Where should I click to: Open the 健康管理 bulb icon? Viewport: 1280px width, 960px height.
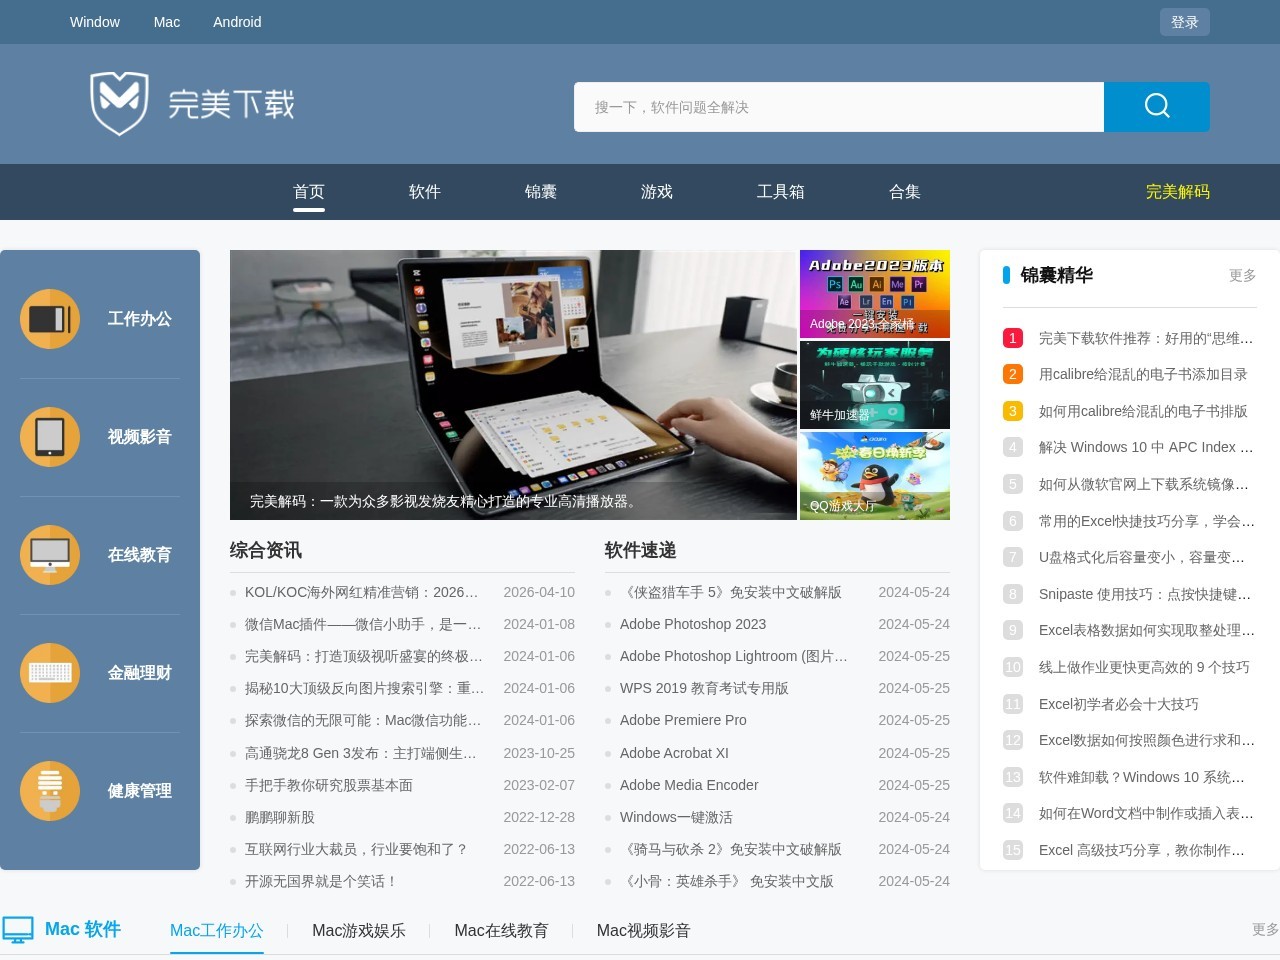pyautogui.click(x=50, y=791)
